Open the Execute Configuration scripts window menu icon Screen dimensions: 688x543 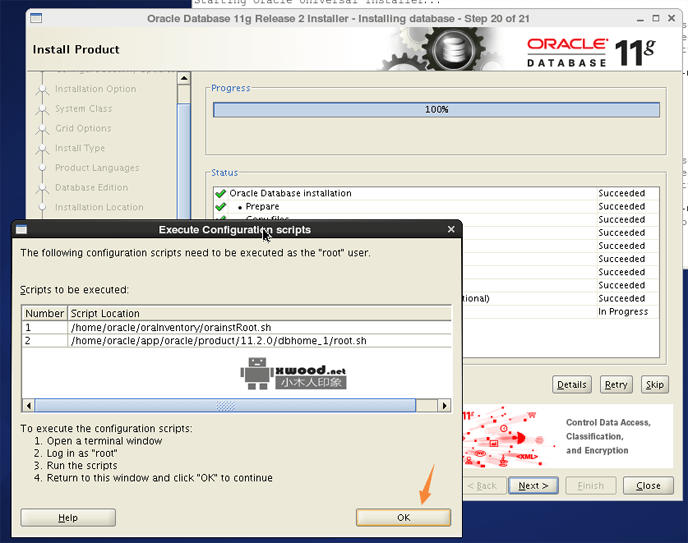tap(22, 229)
